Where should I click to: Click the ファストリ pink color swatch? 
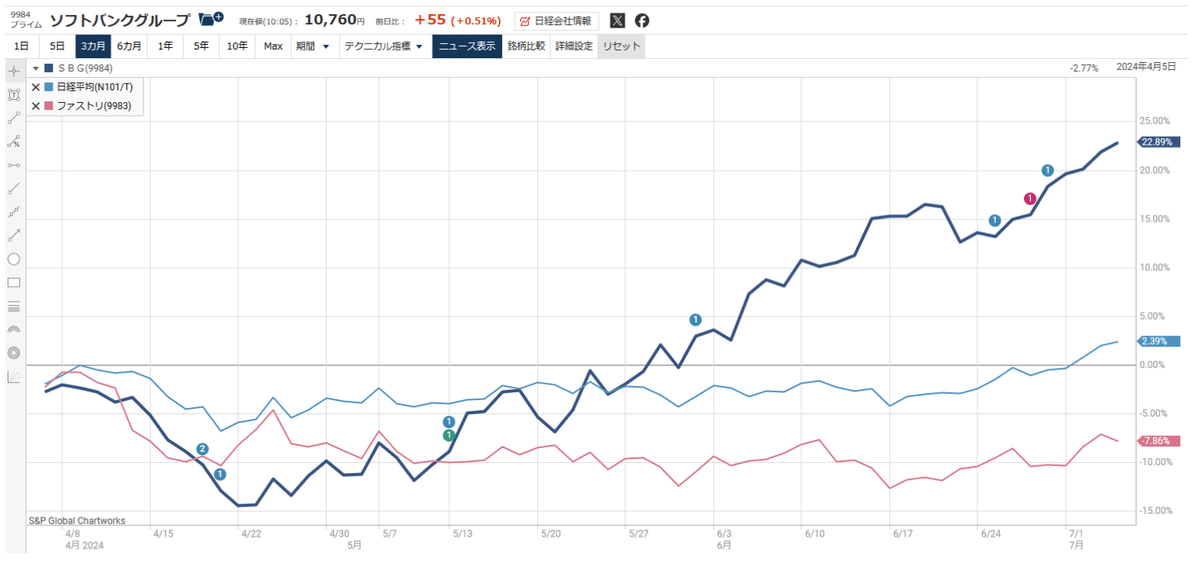tap(49, 105)
